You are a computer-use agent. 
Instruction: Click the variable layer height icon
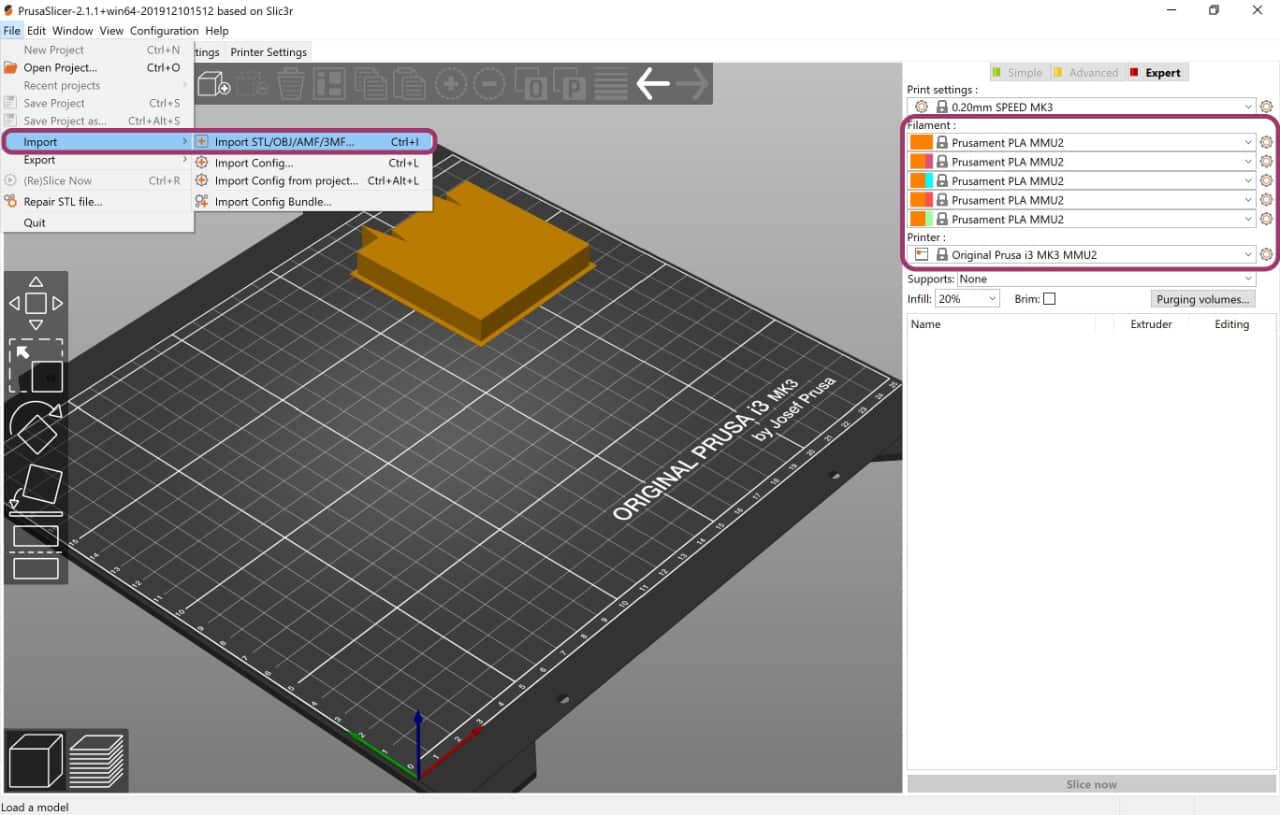pyautogui.click(x=611, y=85)
